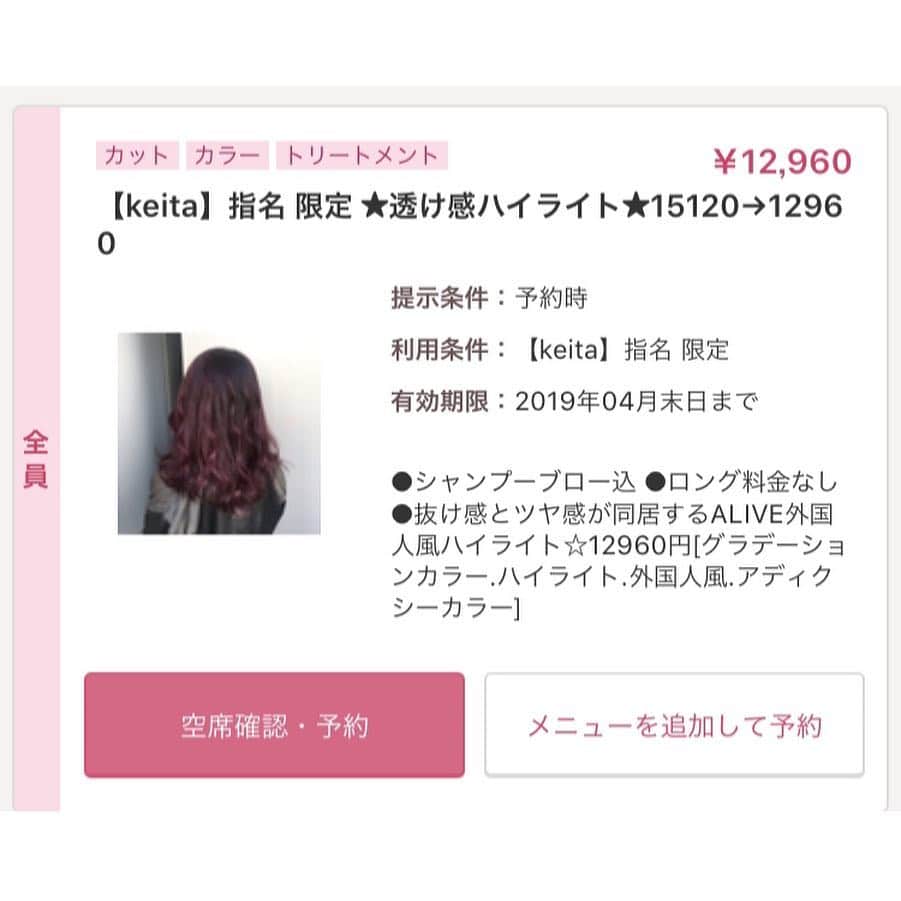Click the メニューを追加して予約 button
The image size is (901, 901).
(674, 725)
